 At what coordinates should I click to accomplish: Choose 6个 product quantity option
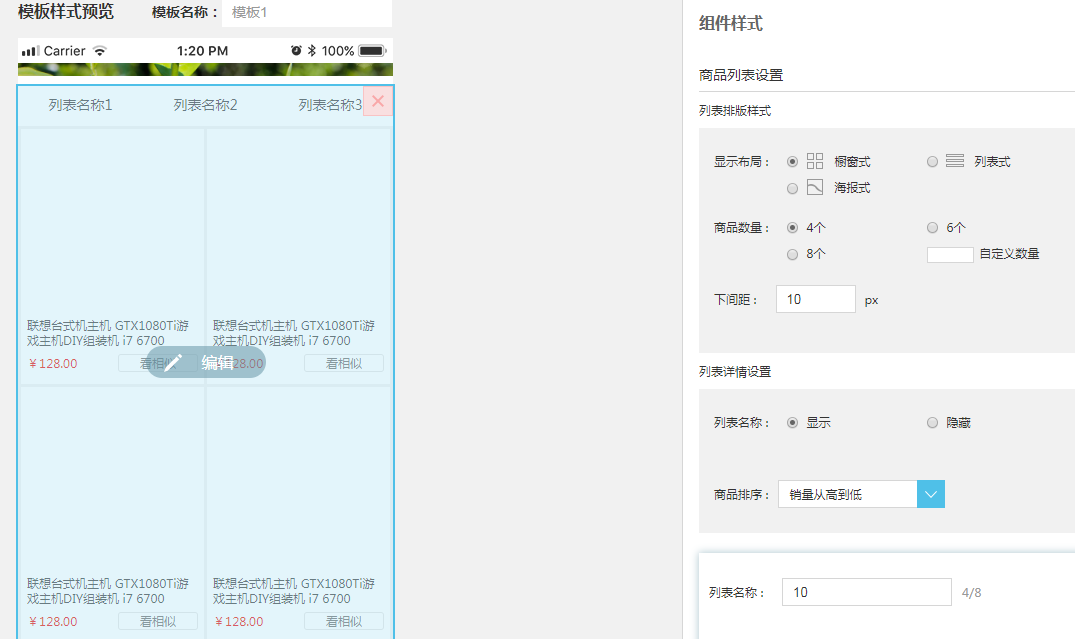click(932, 228)
